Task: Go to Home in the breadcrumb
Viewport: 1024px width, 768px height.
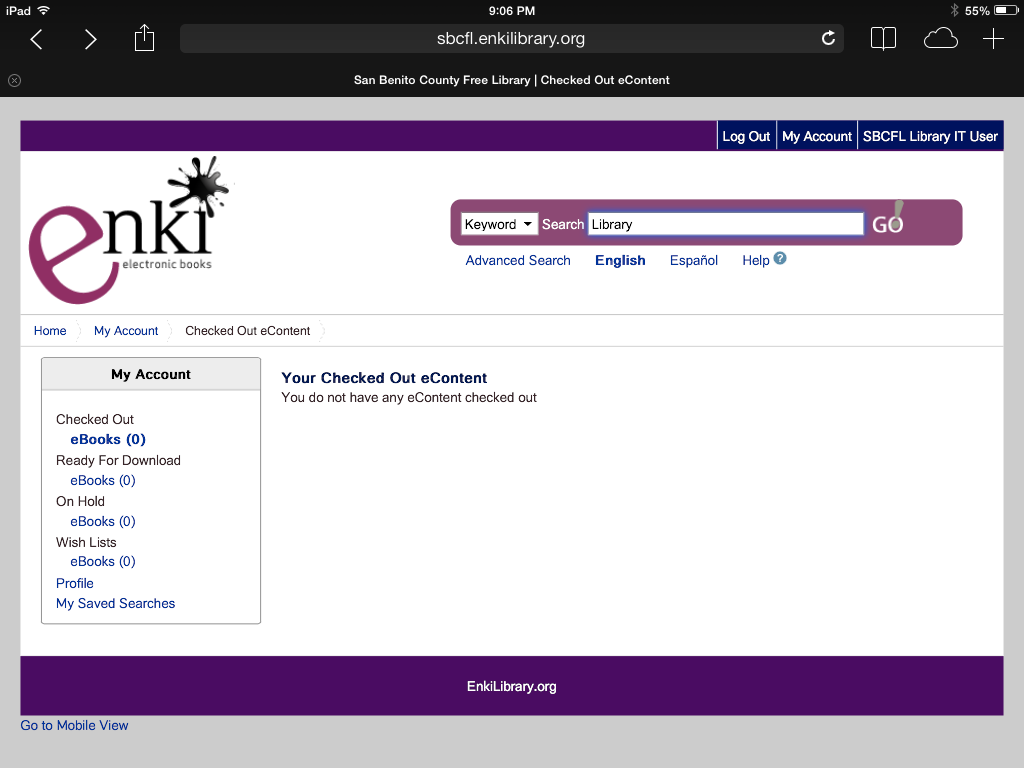Action: (x=50, y=330)
